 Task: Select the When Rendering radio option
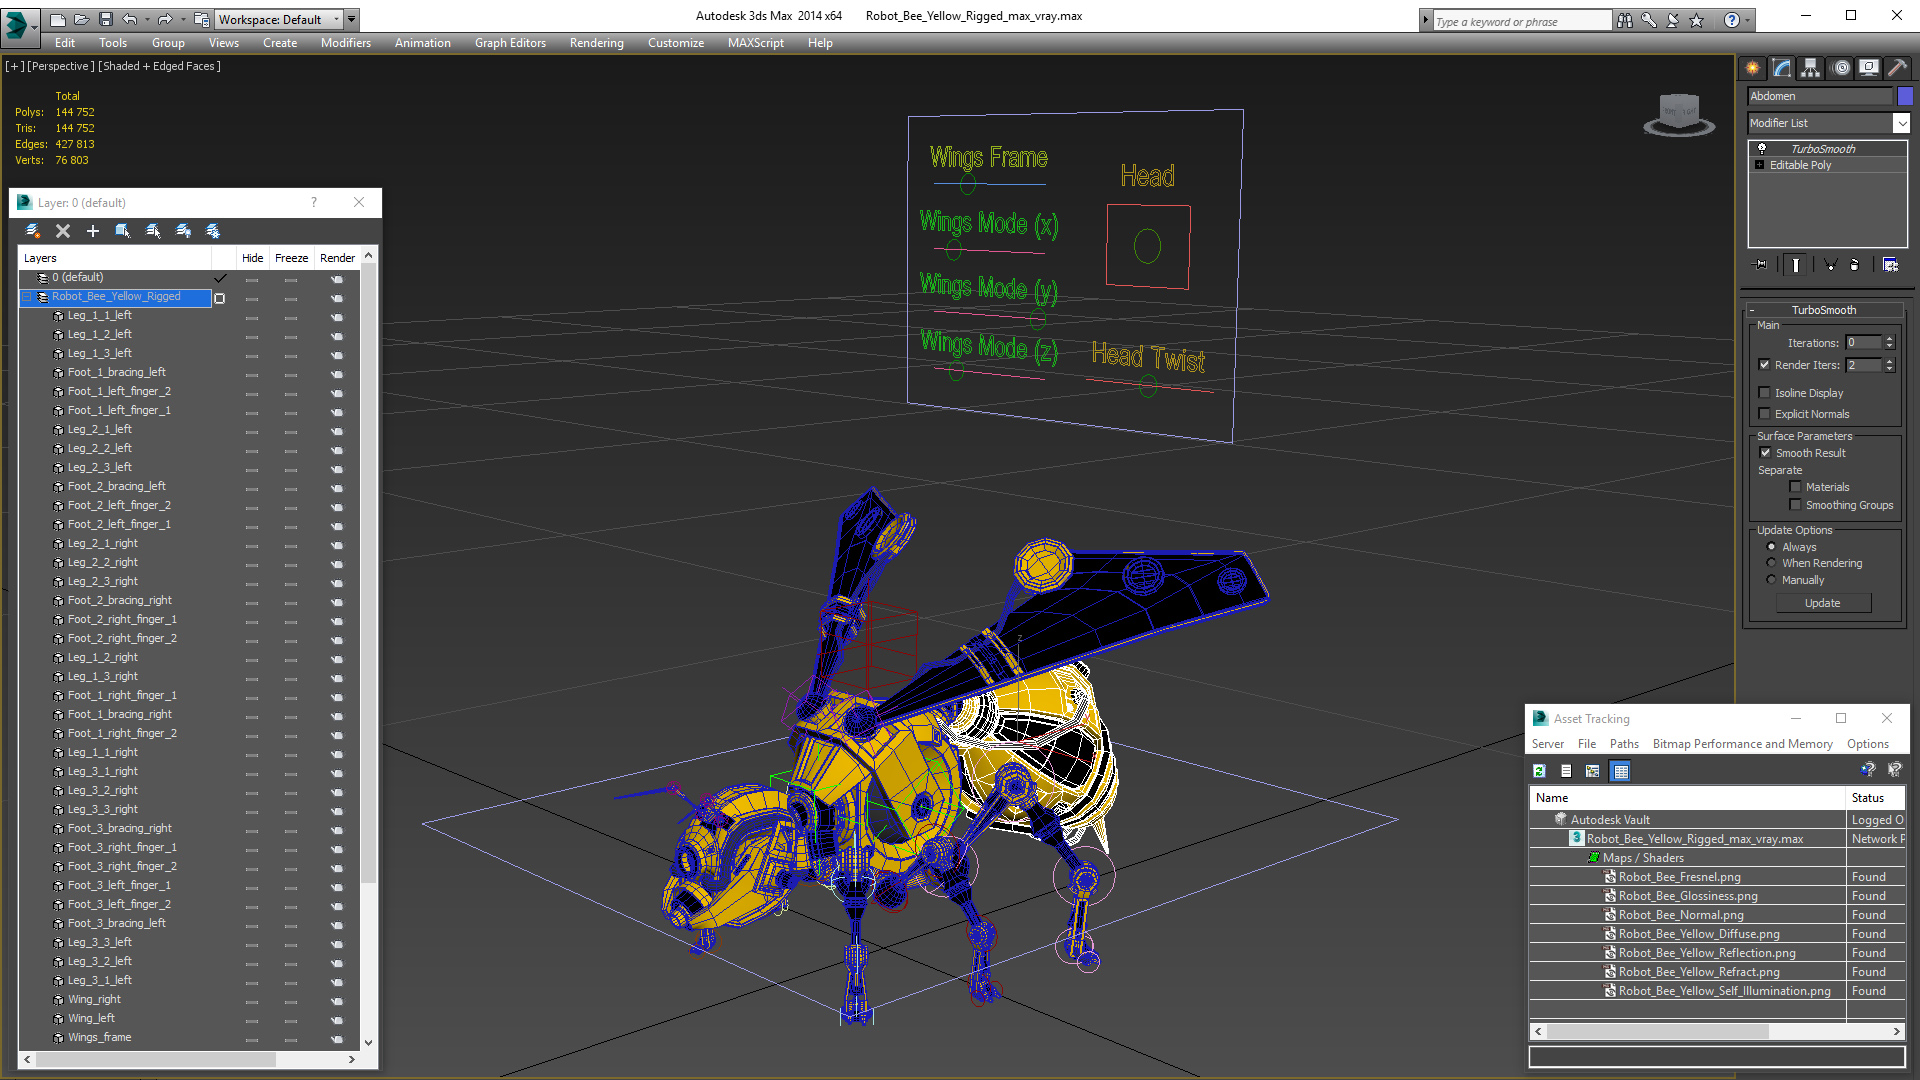1771,563
